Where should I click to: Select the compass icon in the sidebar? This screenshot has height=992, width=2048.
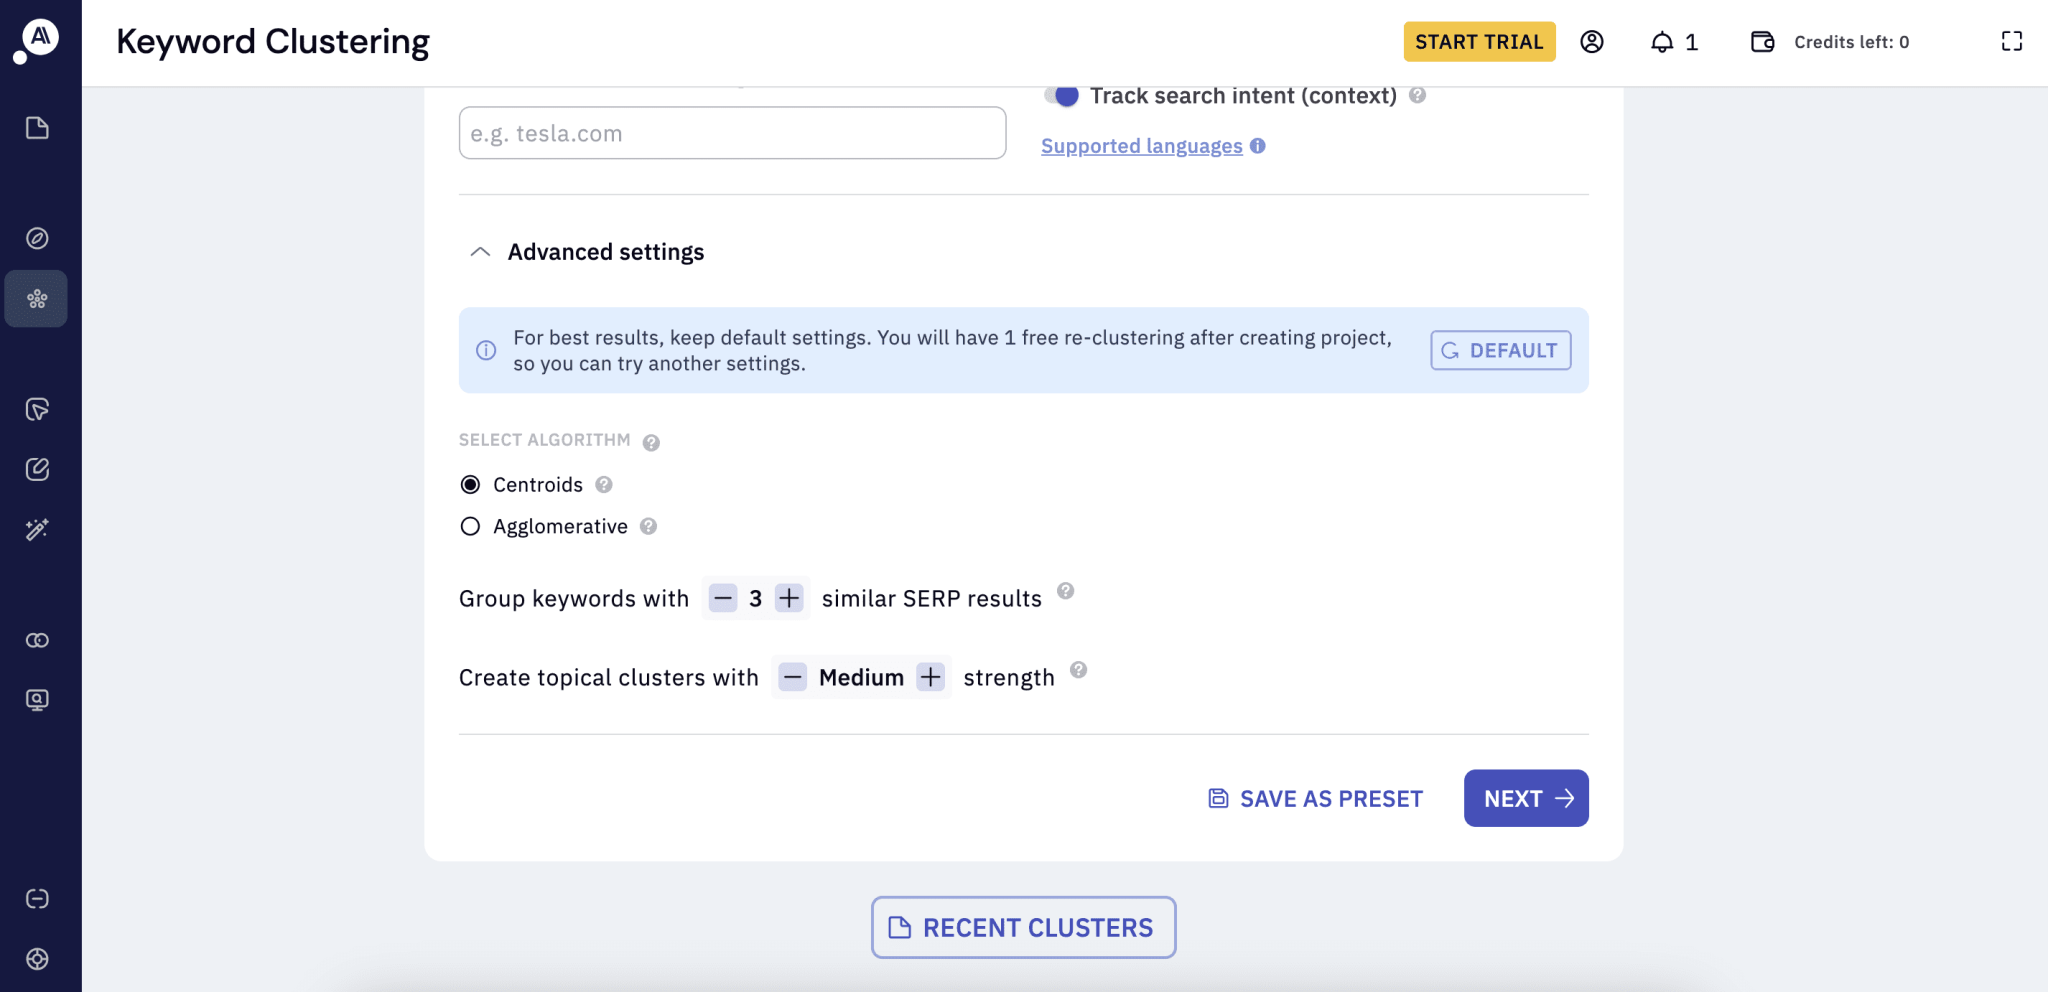(37, 238)
